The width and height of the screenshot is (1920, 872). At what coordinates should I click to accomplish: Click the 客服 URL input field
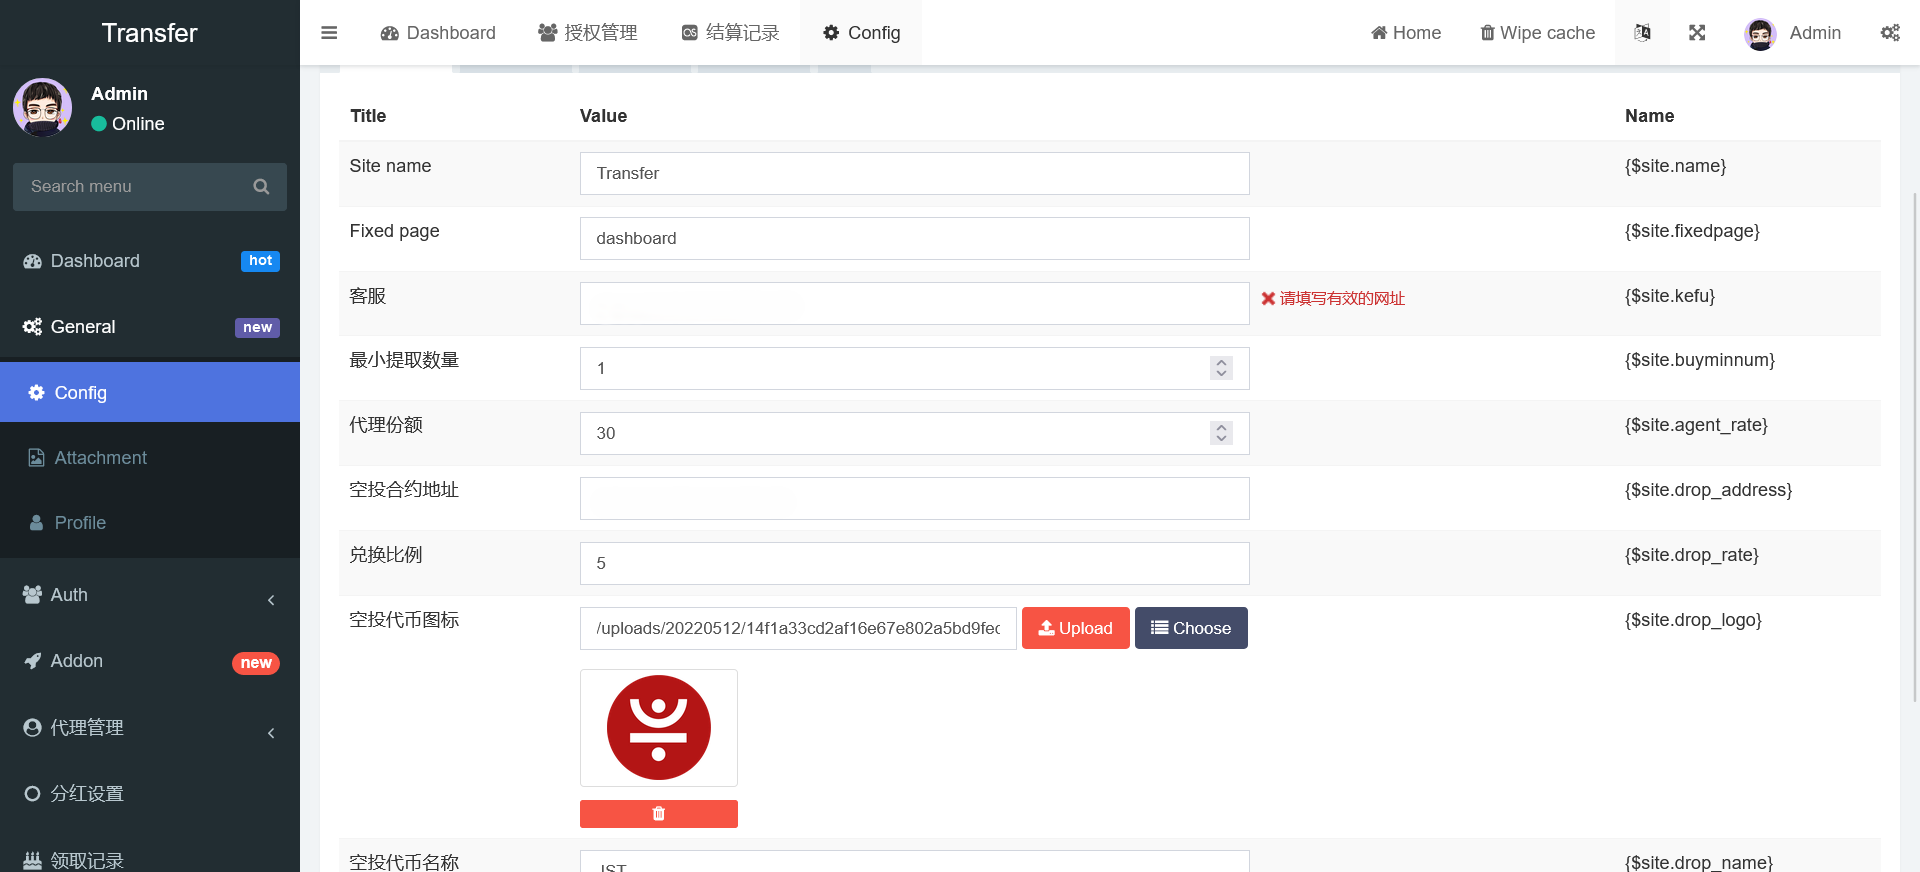(x=914, y=303)
